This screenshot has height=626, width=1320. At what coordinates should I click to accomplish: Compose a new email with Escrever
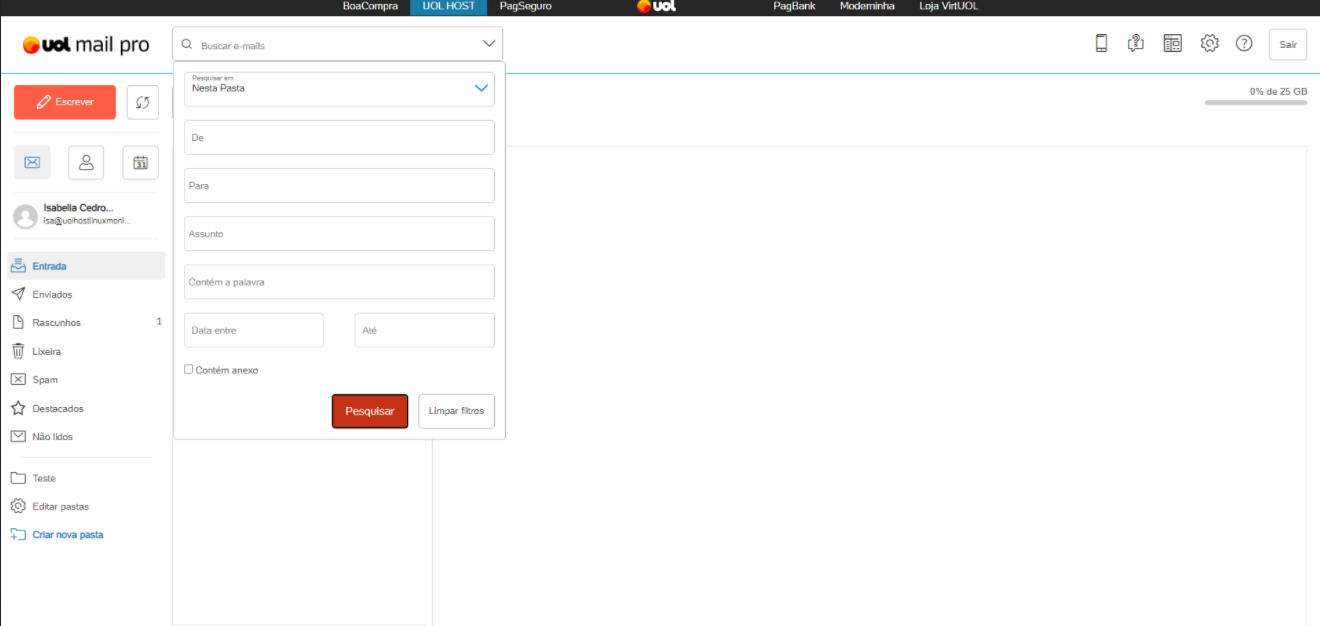[65, 102]
